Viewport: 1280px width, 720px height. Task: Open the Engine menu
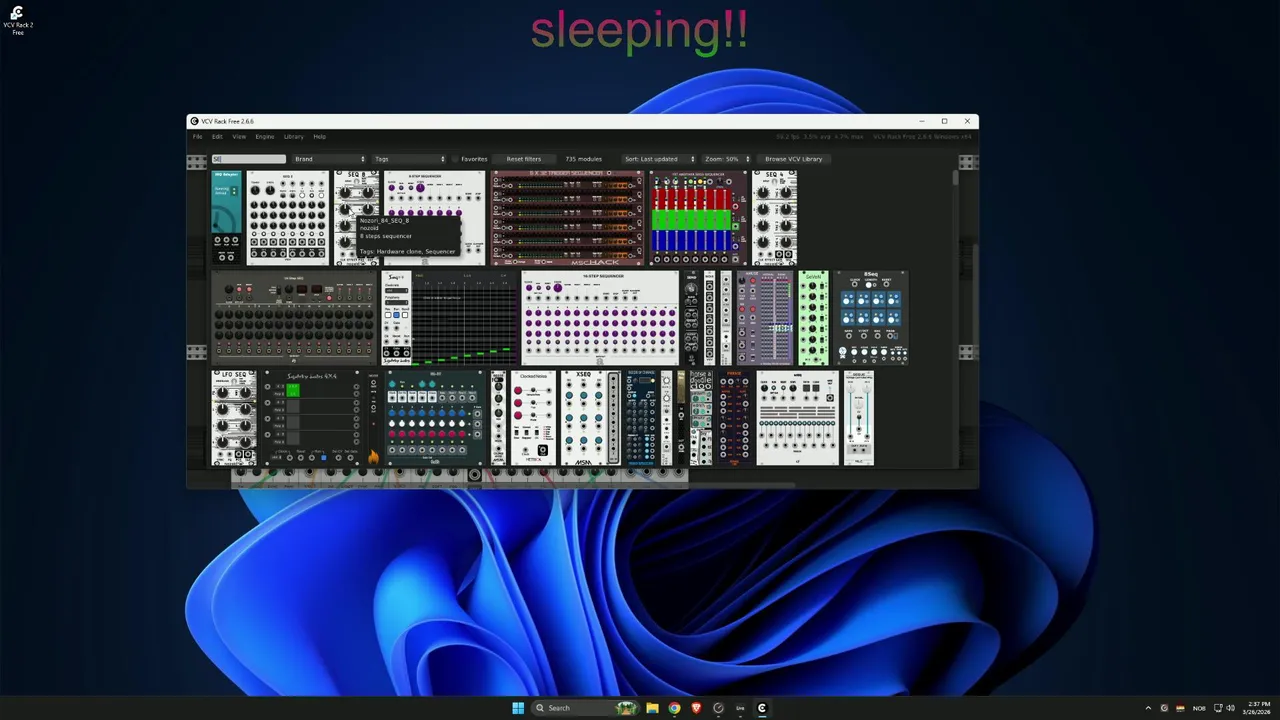point(264,136)
